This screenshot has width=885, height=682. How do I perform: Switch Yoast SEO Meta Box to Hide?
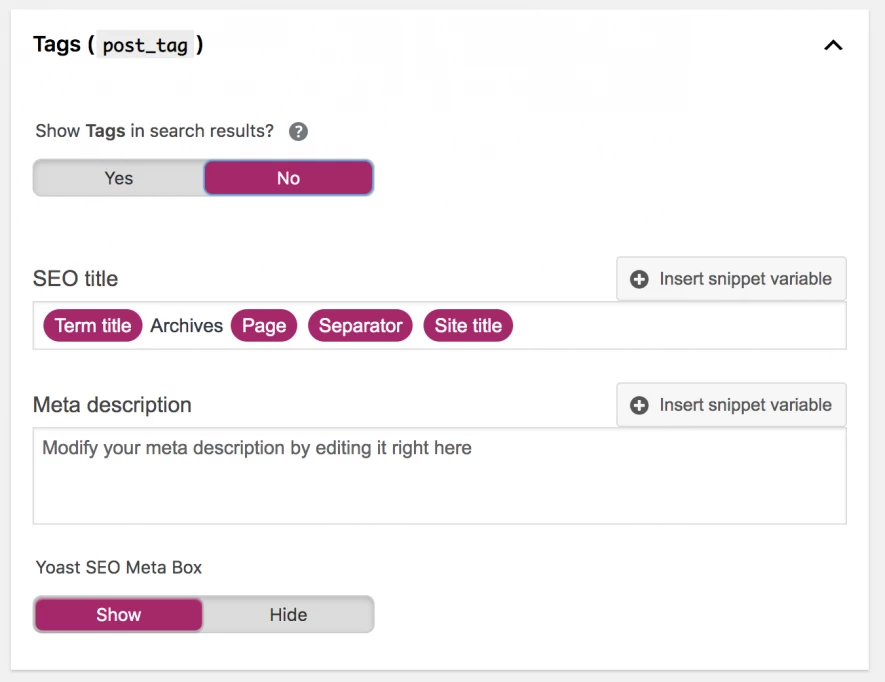[288, 615]
